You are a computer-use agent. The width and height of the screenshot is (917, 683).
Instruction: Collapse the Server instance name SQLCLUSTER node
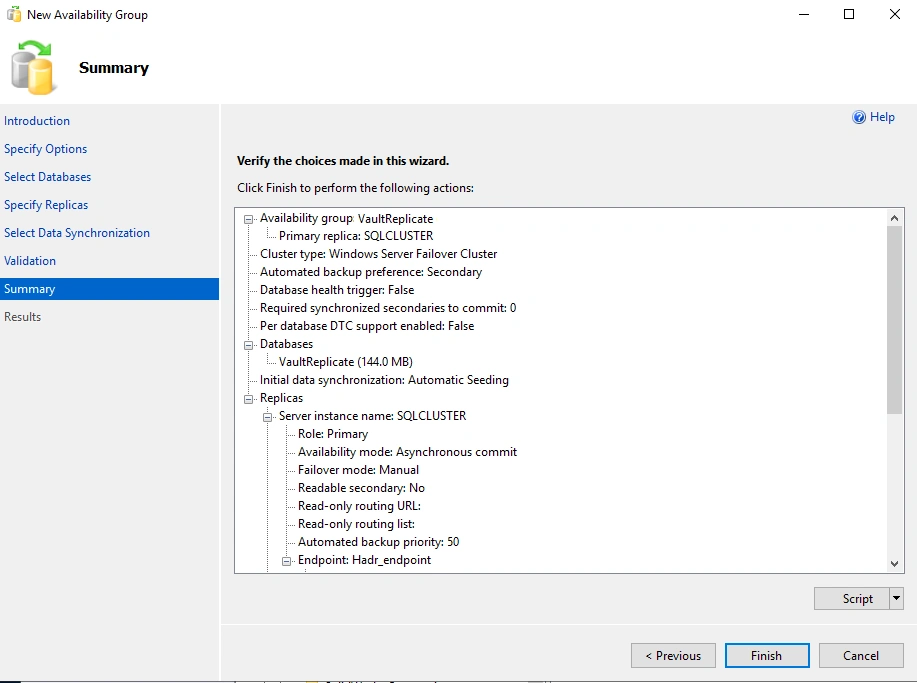tap(268, 416)
